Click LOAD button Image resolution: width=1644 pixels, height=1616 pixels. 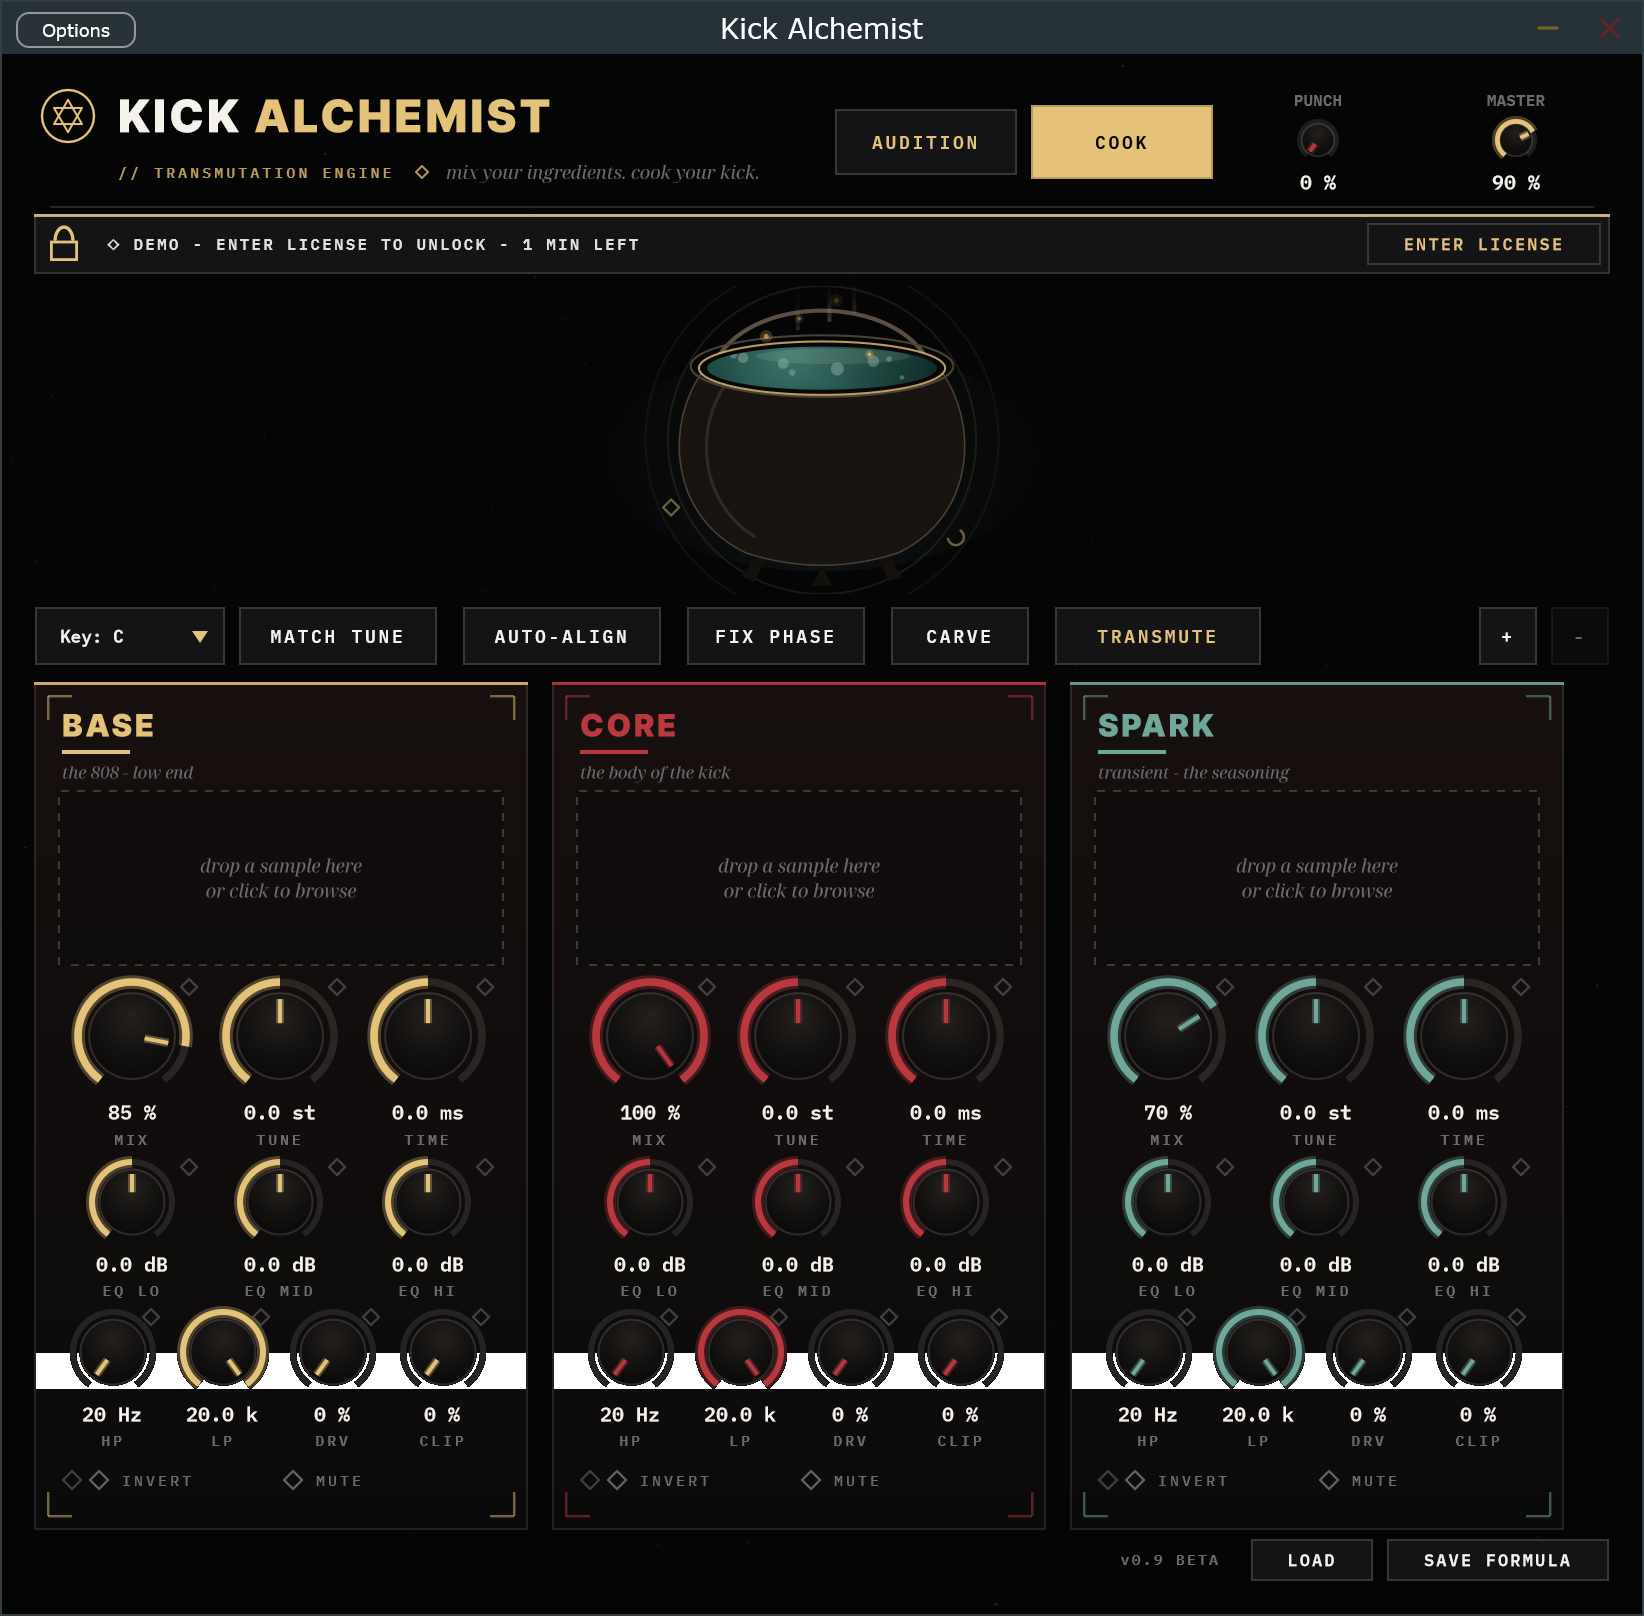[1312, 1560]
